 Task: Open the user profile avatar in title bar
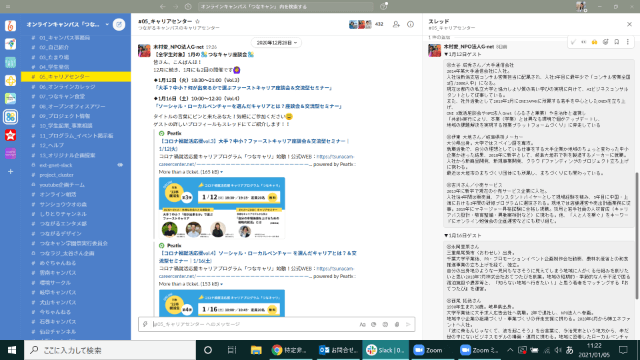pos(581,7)
